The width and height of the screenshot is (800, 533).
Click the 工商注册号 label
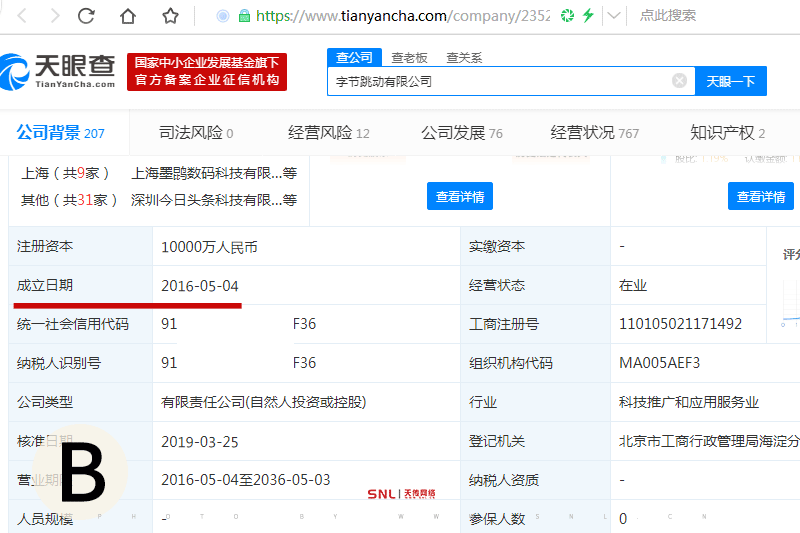504,324
